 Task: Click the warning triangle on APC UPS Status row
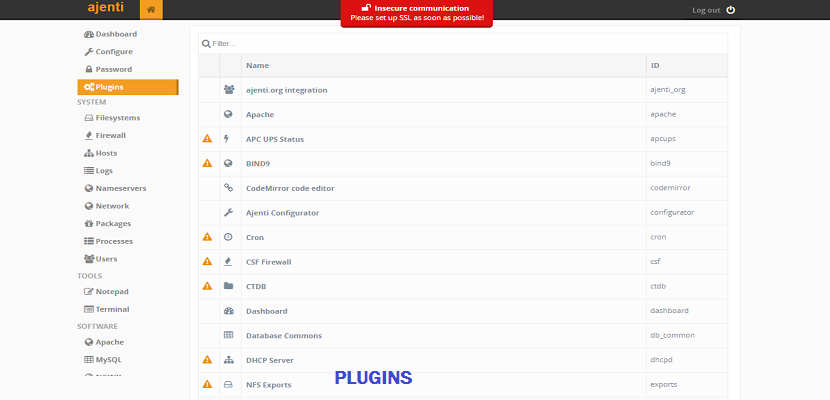208,139
